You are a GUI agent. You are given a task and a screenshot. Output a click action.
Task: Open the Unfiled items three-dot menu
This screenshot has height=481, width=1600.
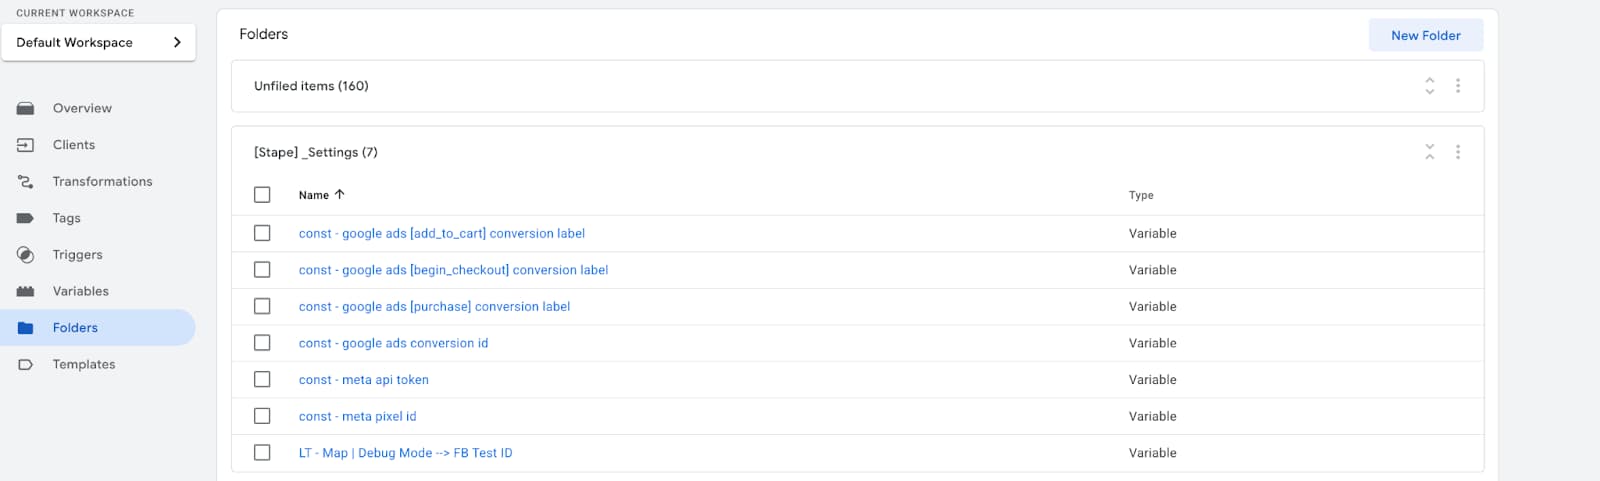tap(1458, 86)
